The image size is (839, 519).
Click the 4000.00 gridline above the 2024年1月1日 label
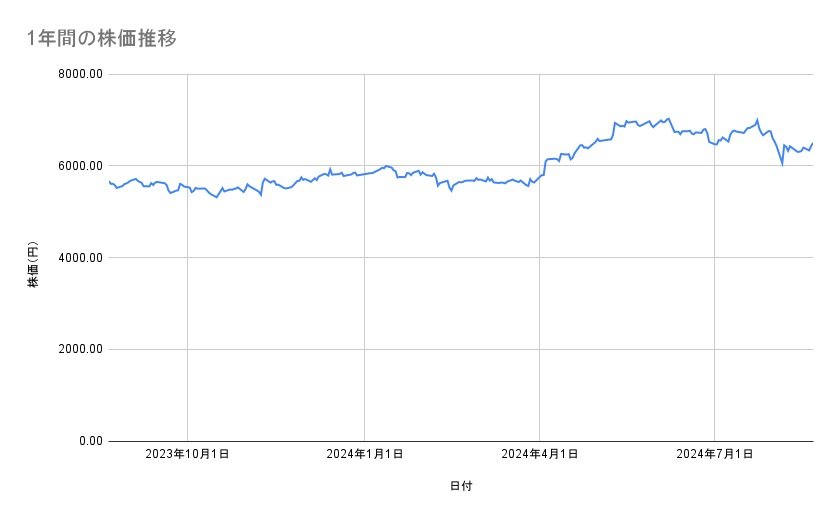(364, 258)
